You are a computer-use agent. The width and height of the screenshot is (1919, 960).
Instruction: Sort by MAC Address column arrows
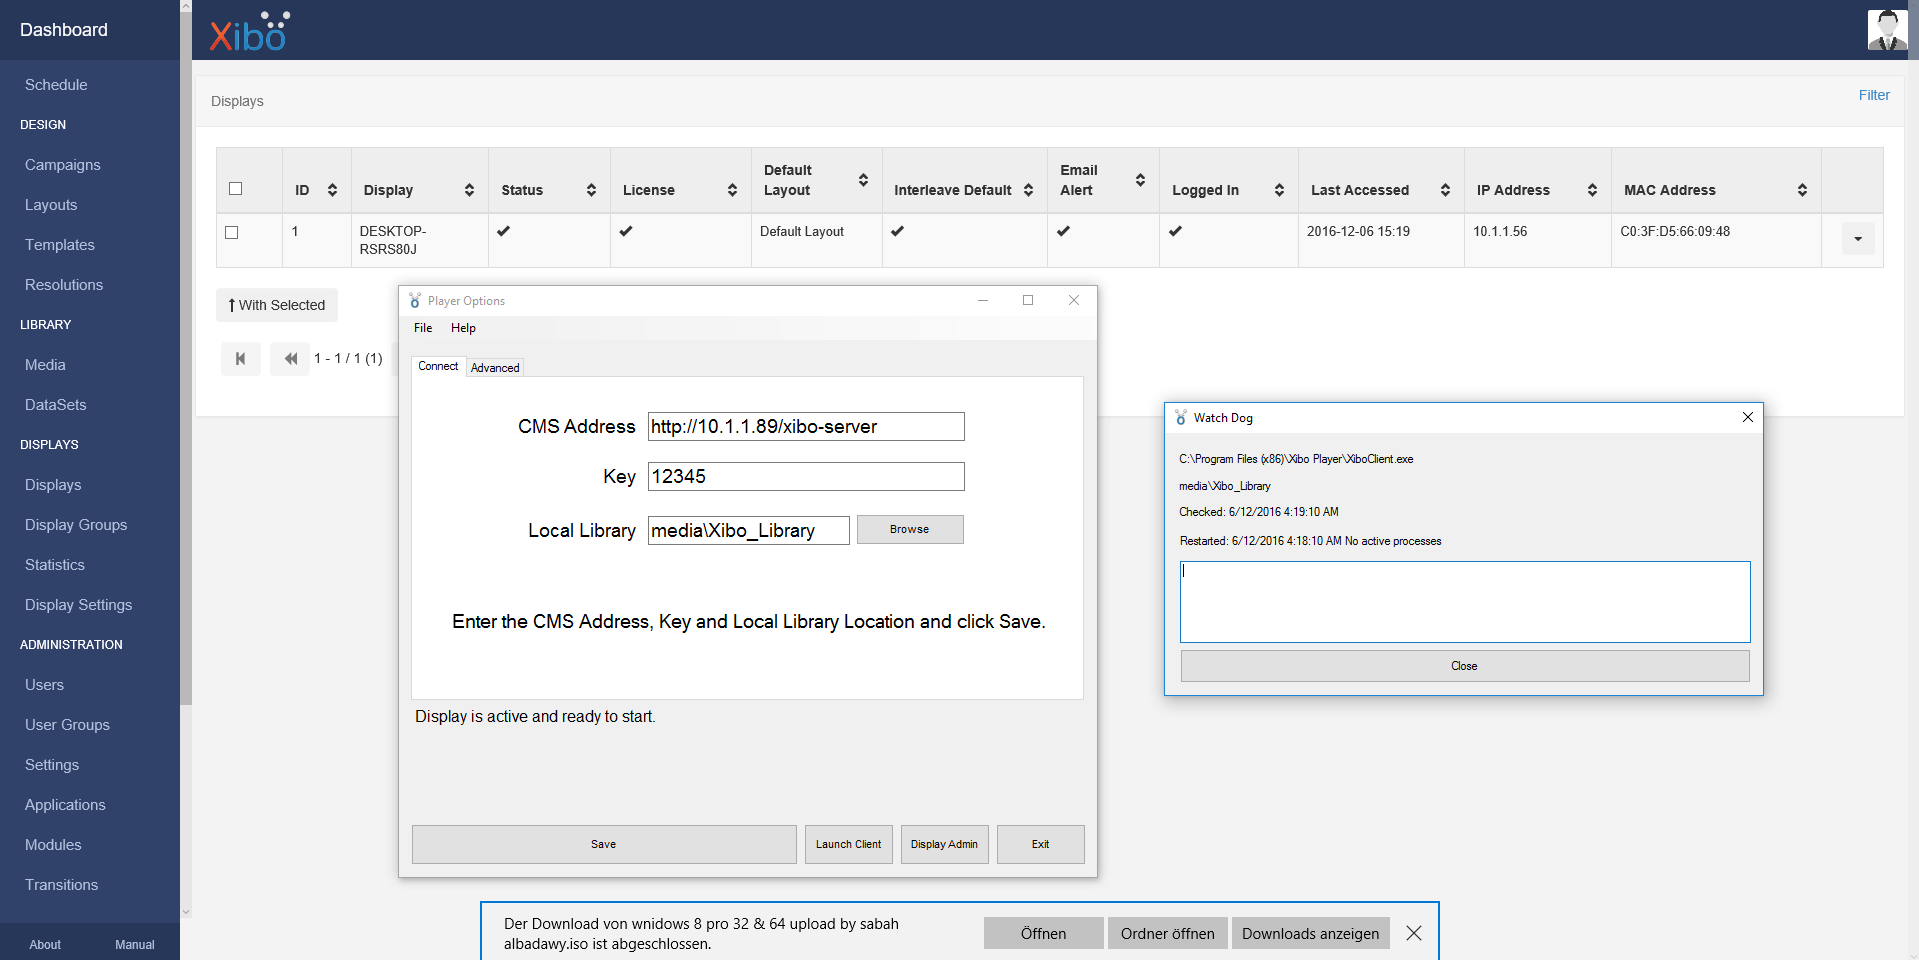coord(1802,190)
